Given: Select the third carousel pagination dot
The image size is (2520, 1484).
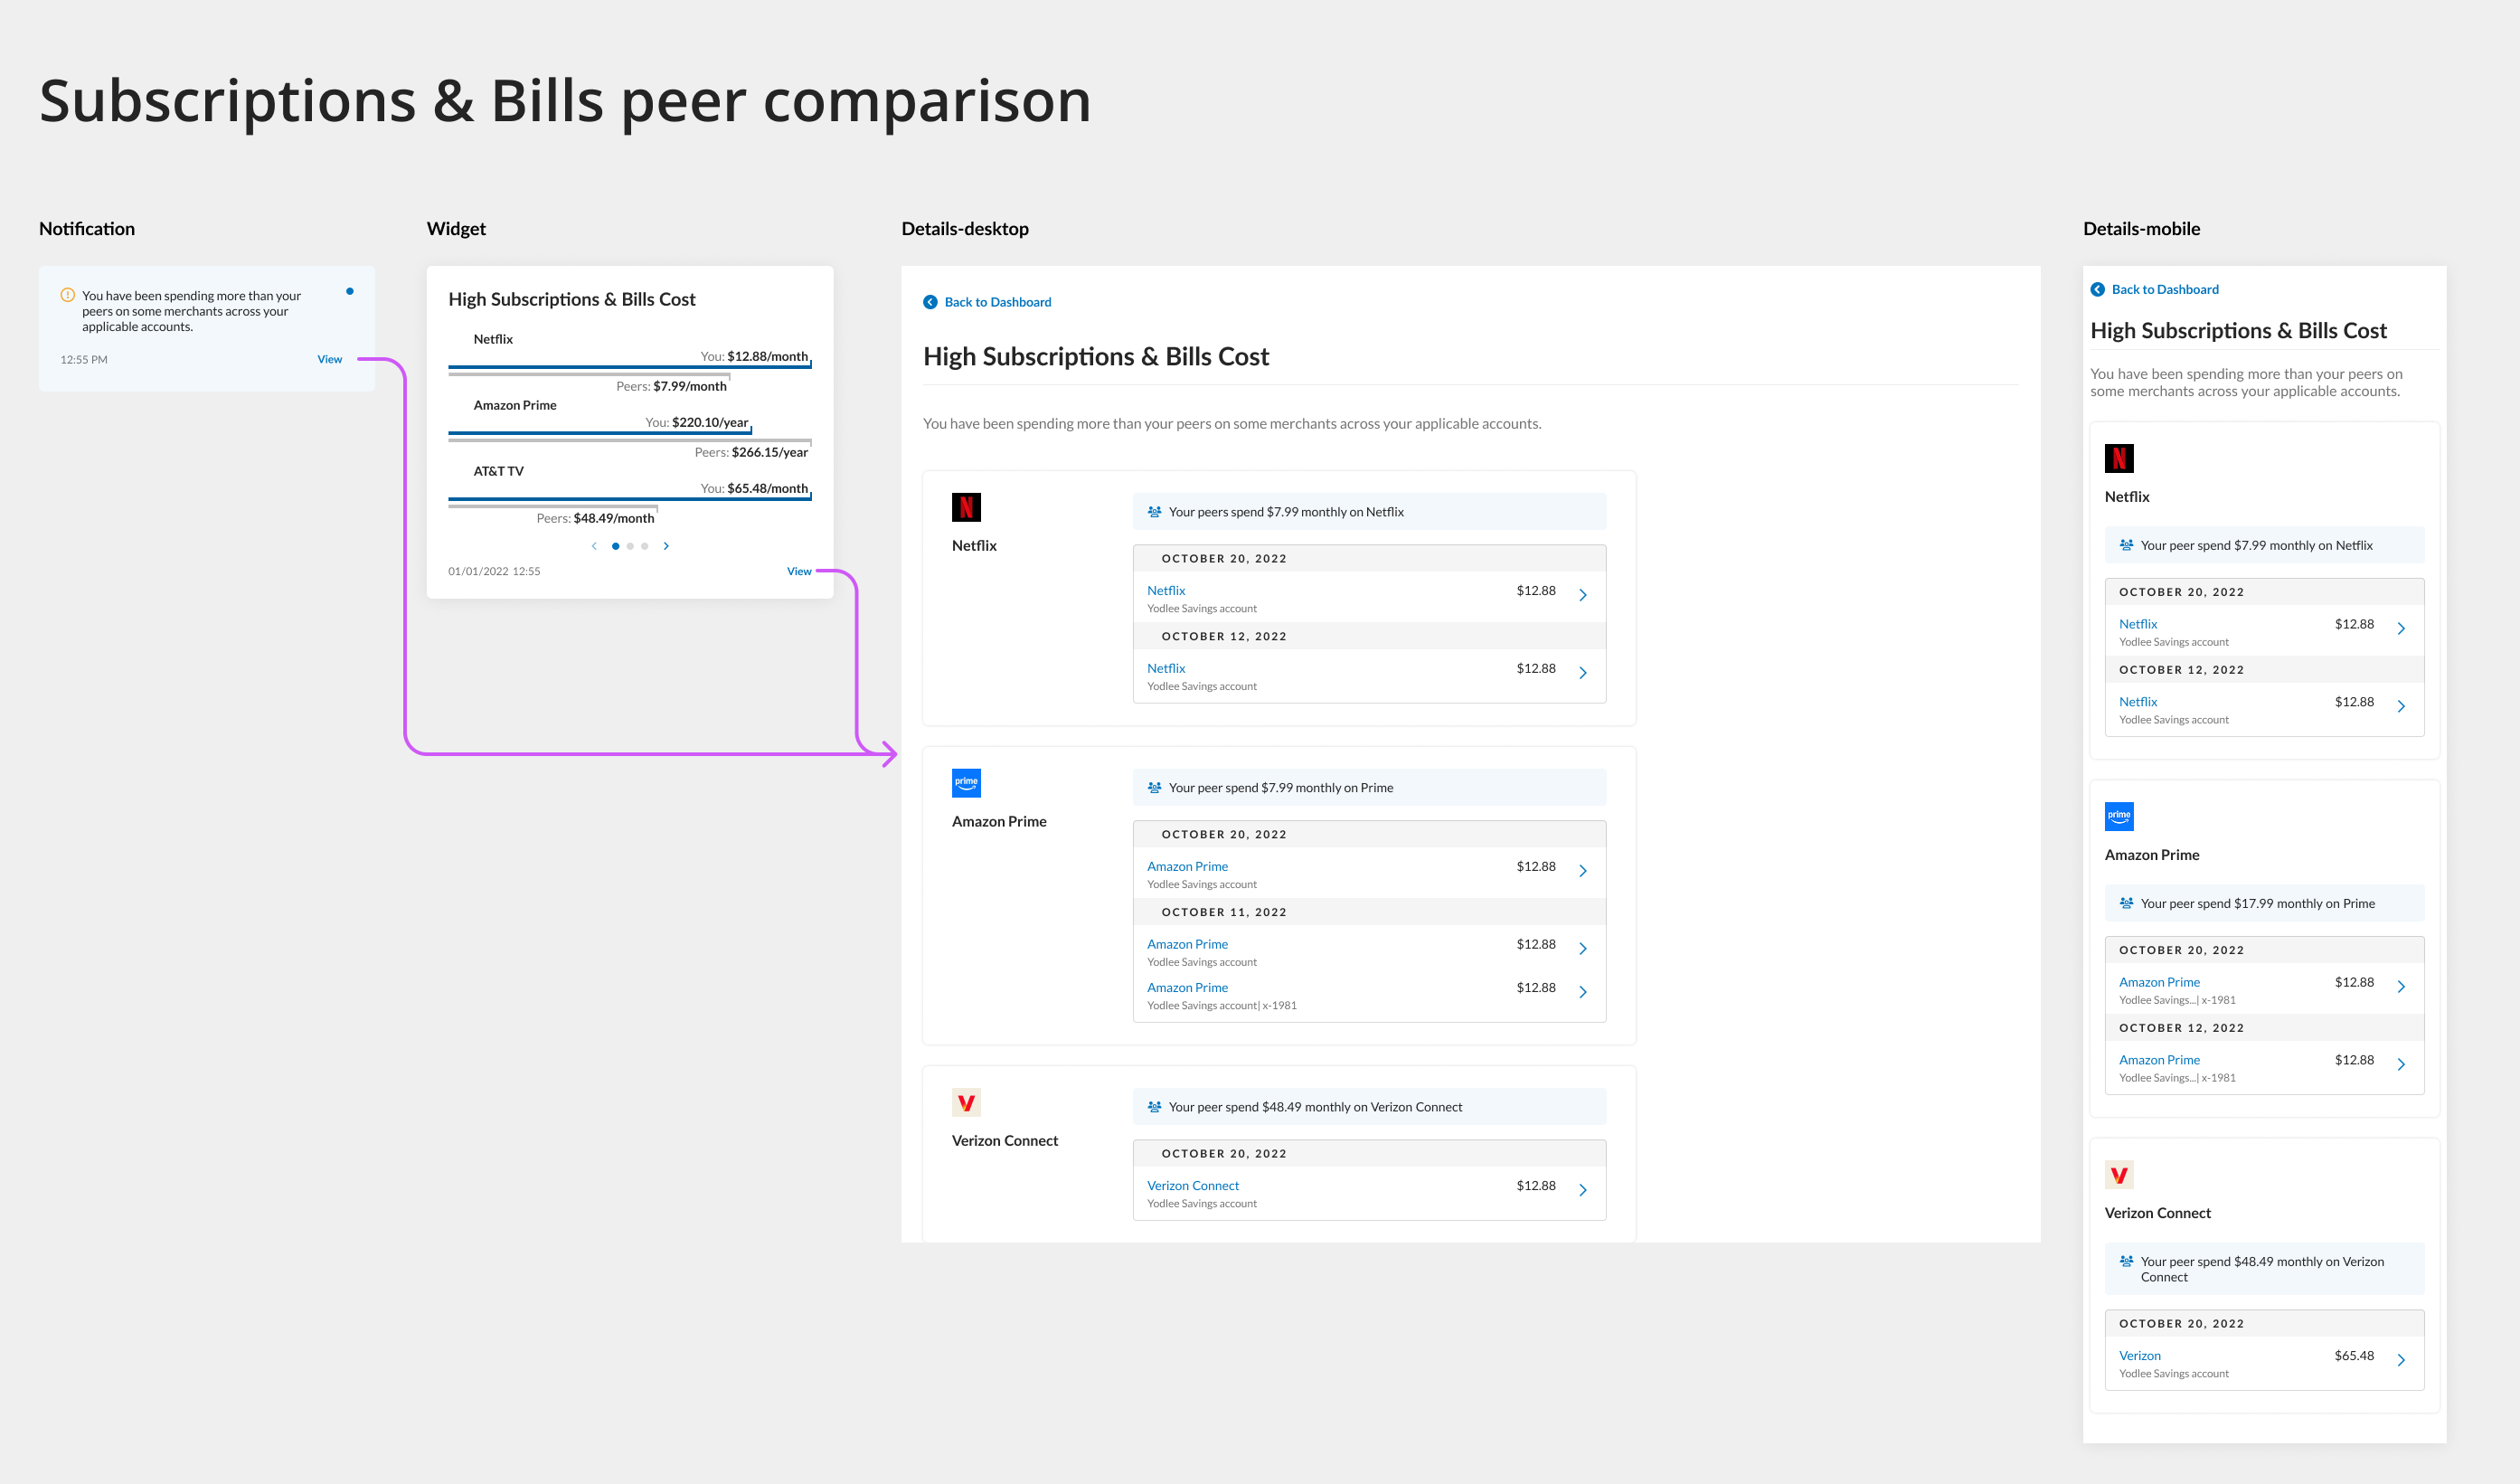Looking at the screenshot, I should pos(645,546).
